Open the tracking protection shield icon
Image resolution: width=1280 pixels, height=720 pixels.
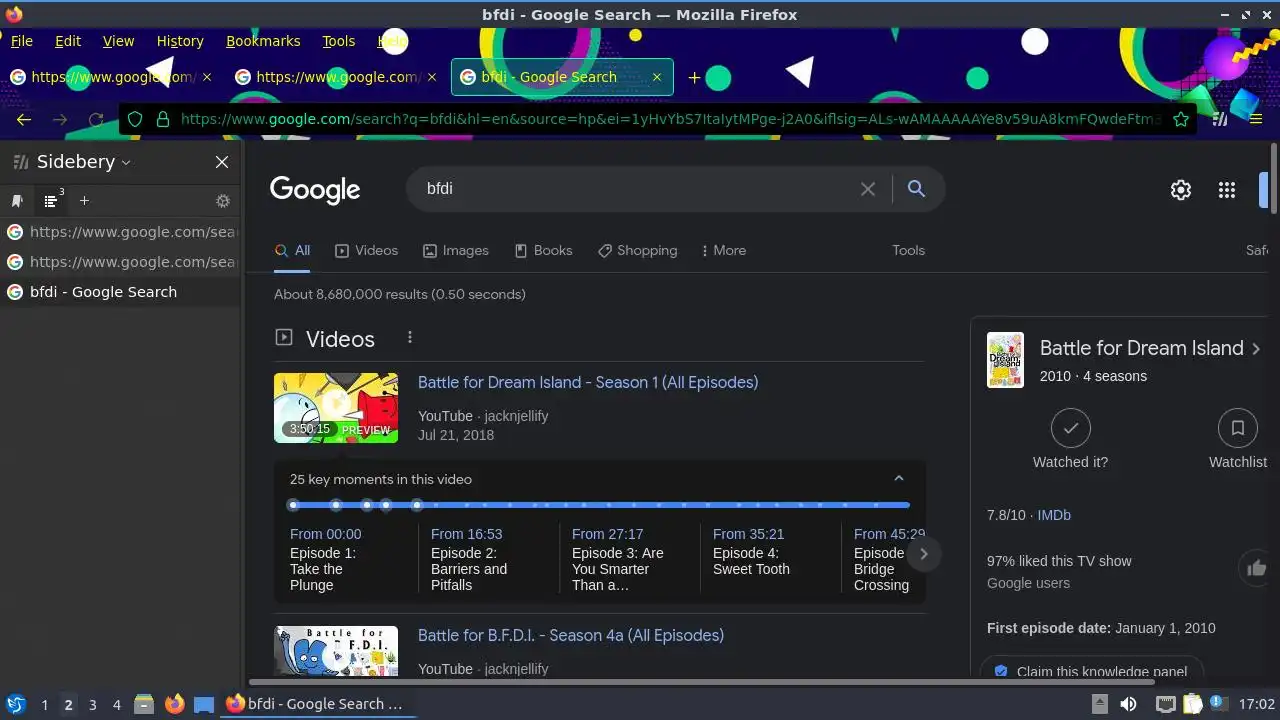click(135, 119)
